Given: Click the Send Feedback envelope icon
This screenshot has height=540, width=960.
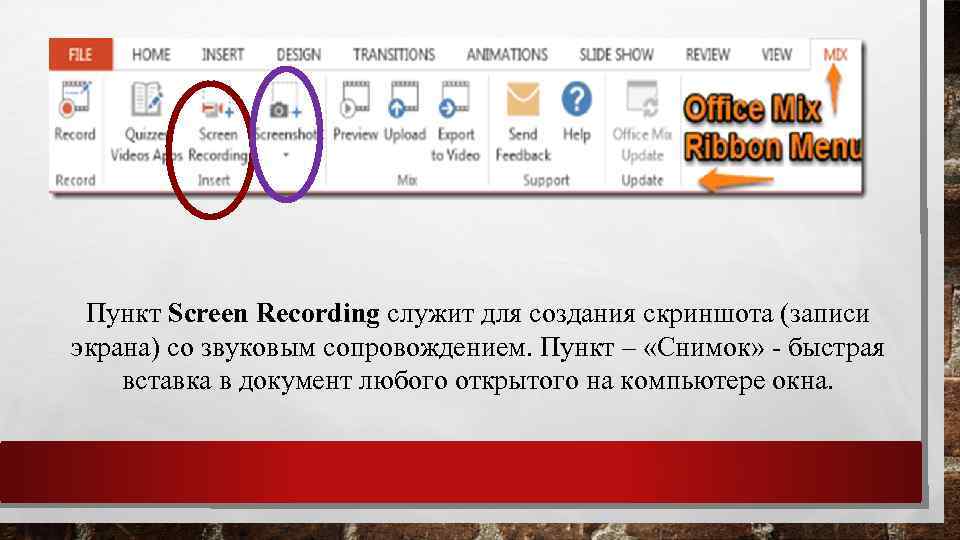Looking at the screenshot, I should 523,99.
